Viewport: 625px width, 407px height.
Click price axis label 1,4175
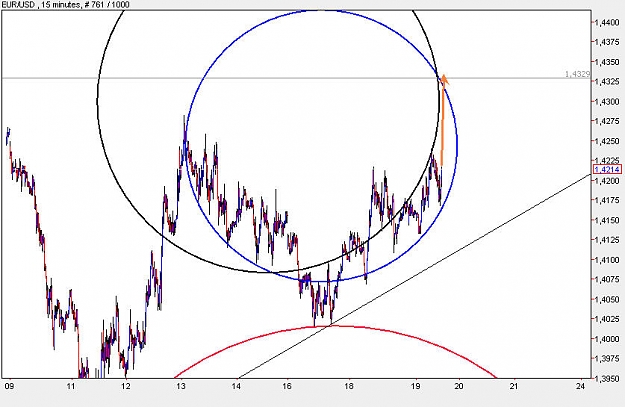pos(607,200)
